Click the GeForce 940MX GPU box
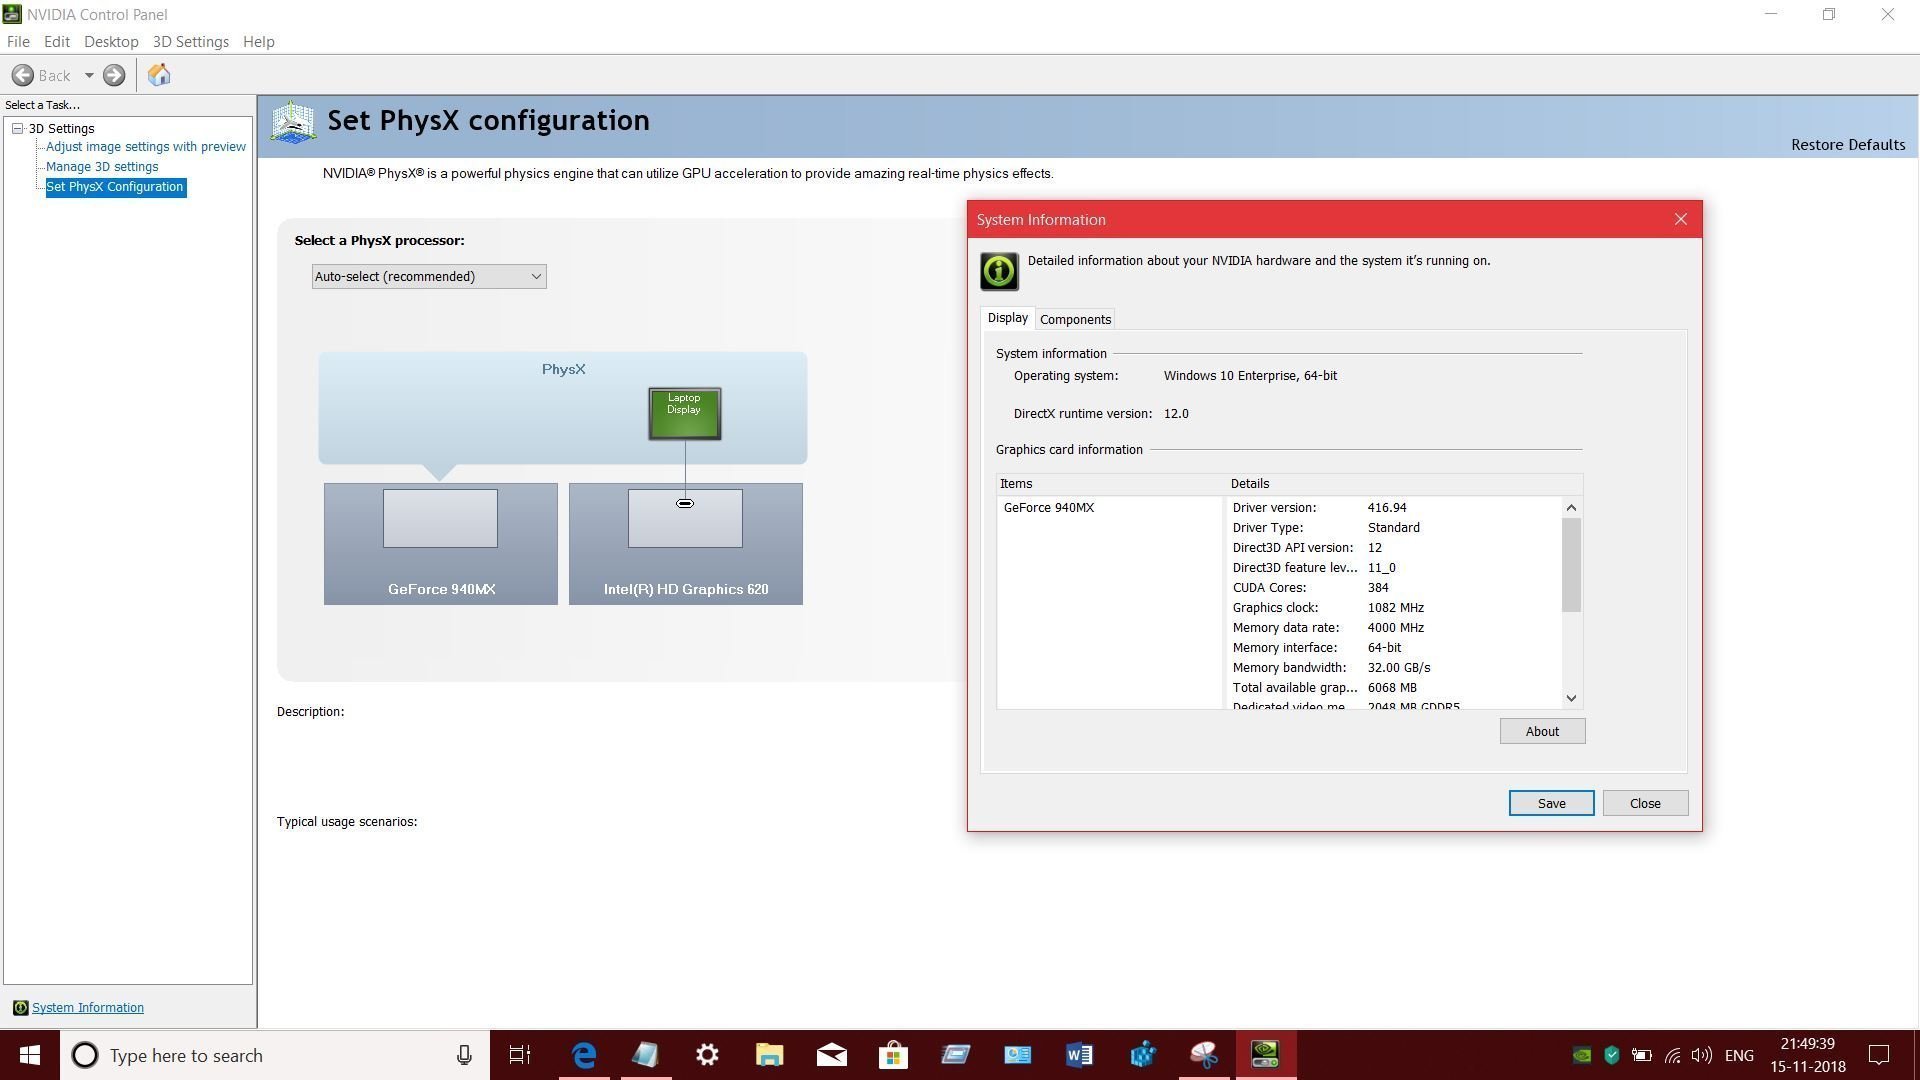Screen dimensions: 1920x1080 pos(441,544)
